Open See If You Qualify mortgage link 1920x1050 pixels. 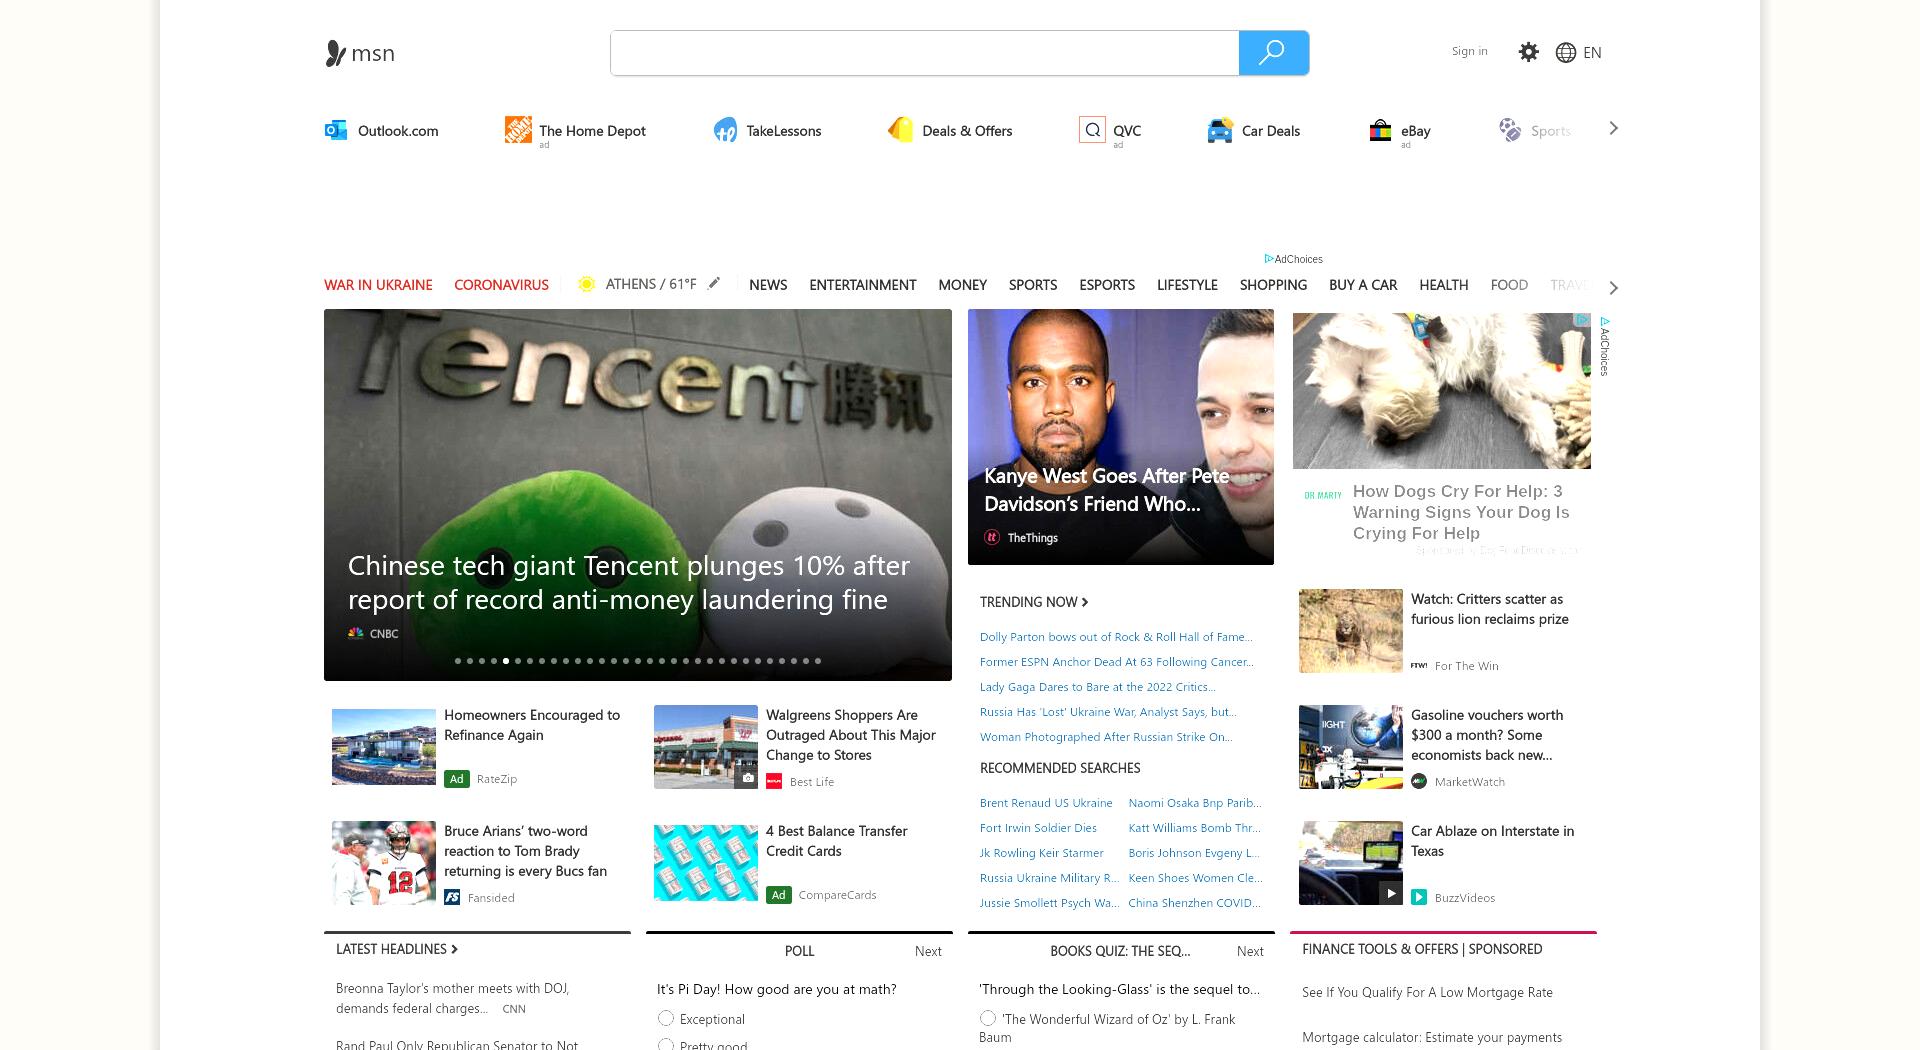point(1427,992)
